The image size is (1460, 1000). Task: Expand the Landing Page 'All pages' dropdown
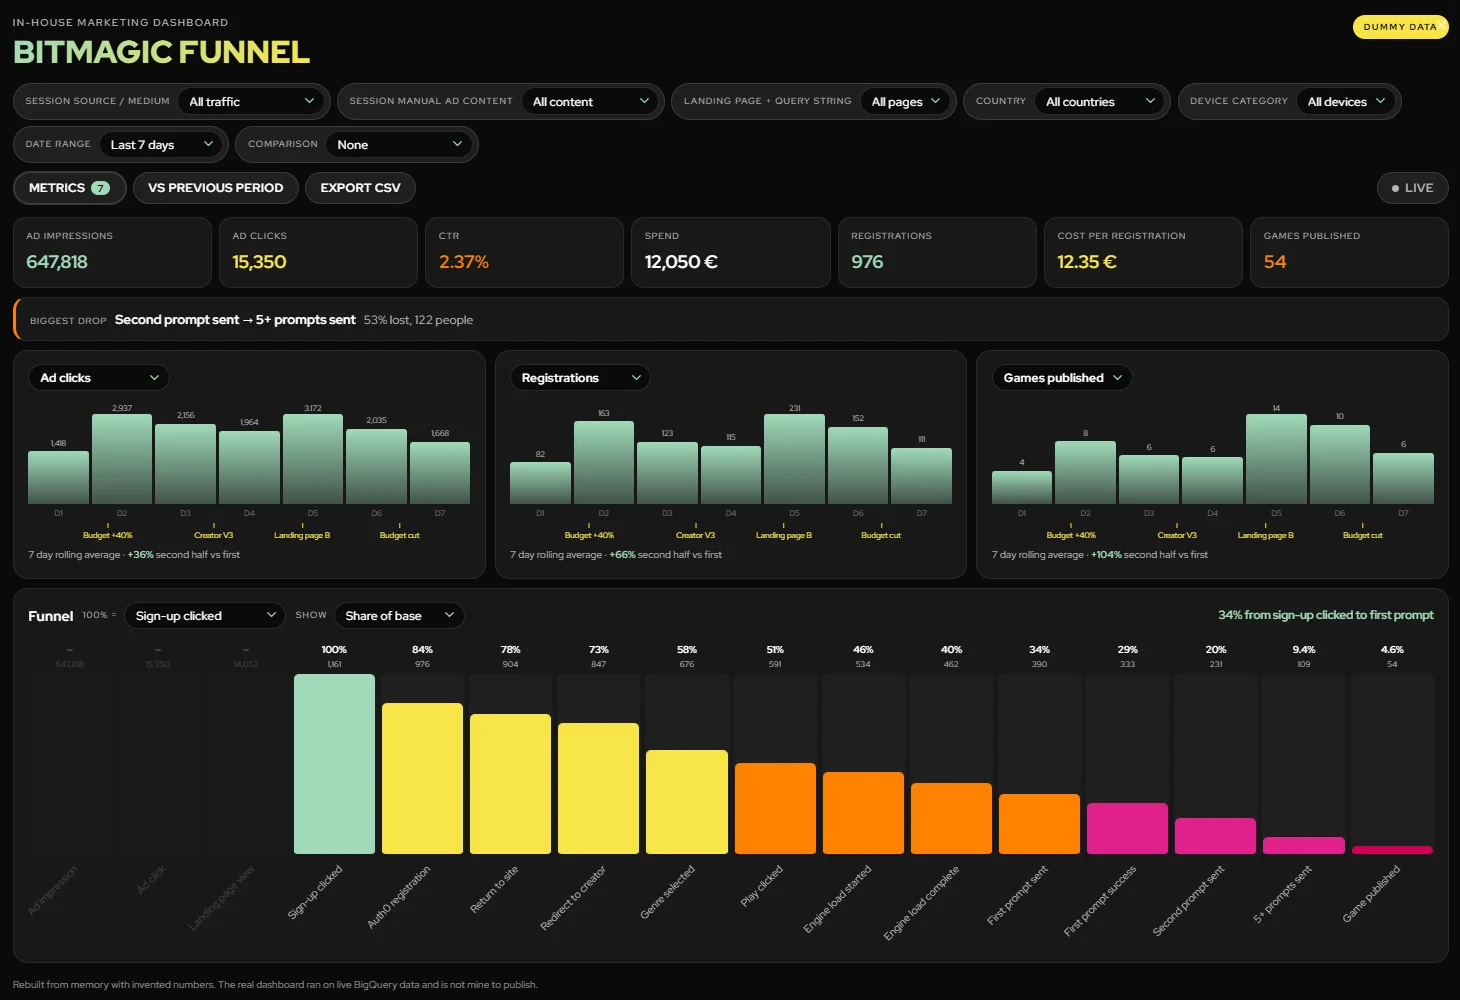tap(906, 101)
